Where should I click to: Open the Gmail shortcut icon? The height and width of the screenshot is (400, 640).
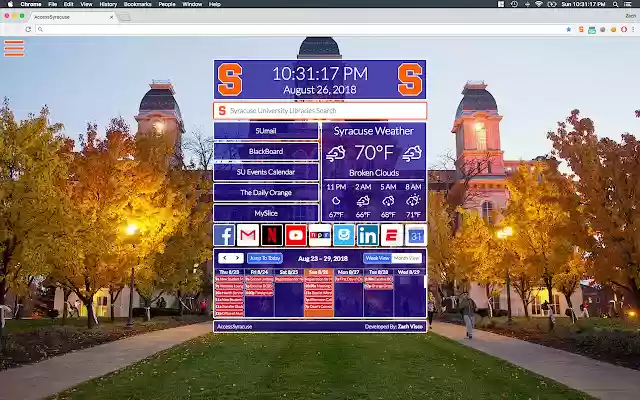pyautogui.click(x=248, y=235)
